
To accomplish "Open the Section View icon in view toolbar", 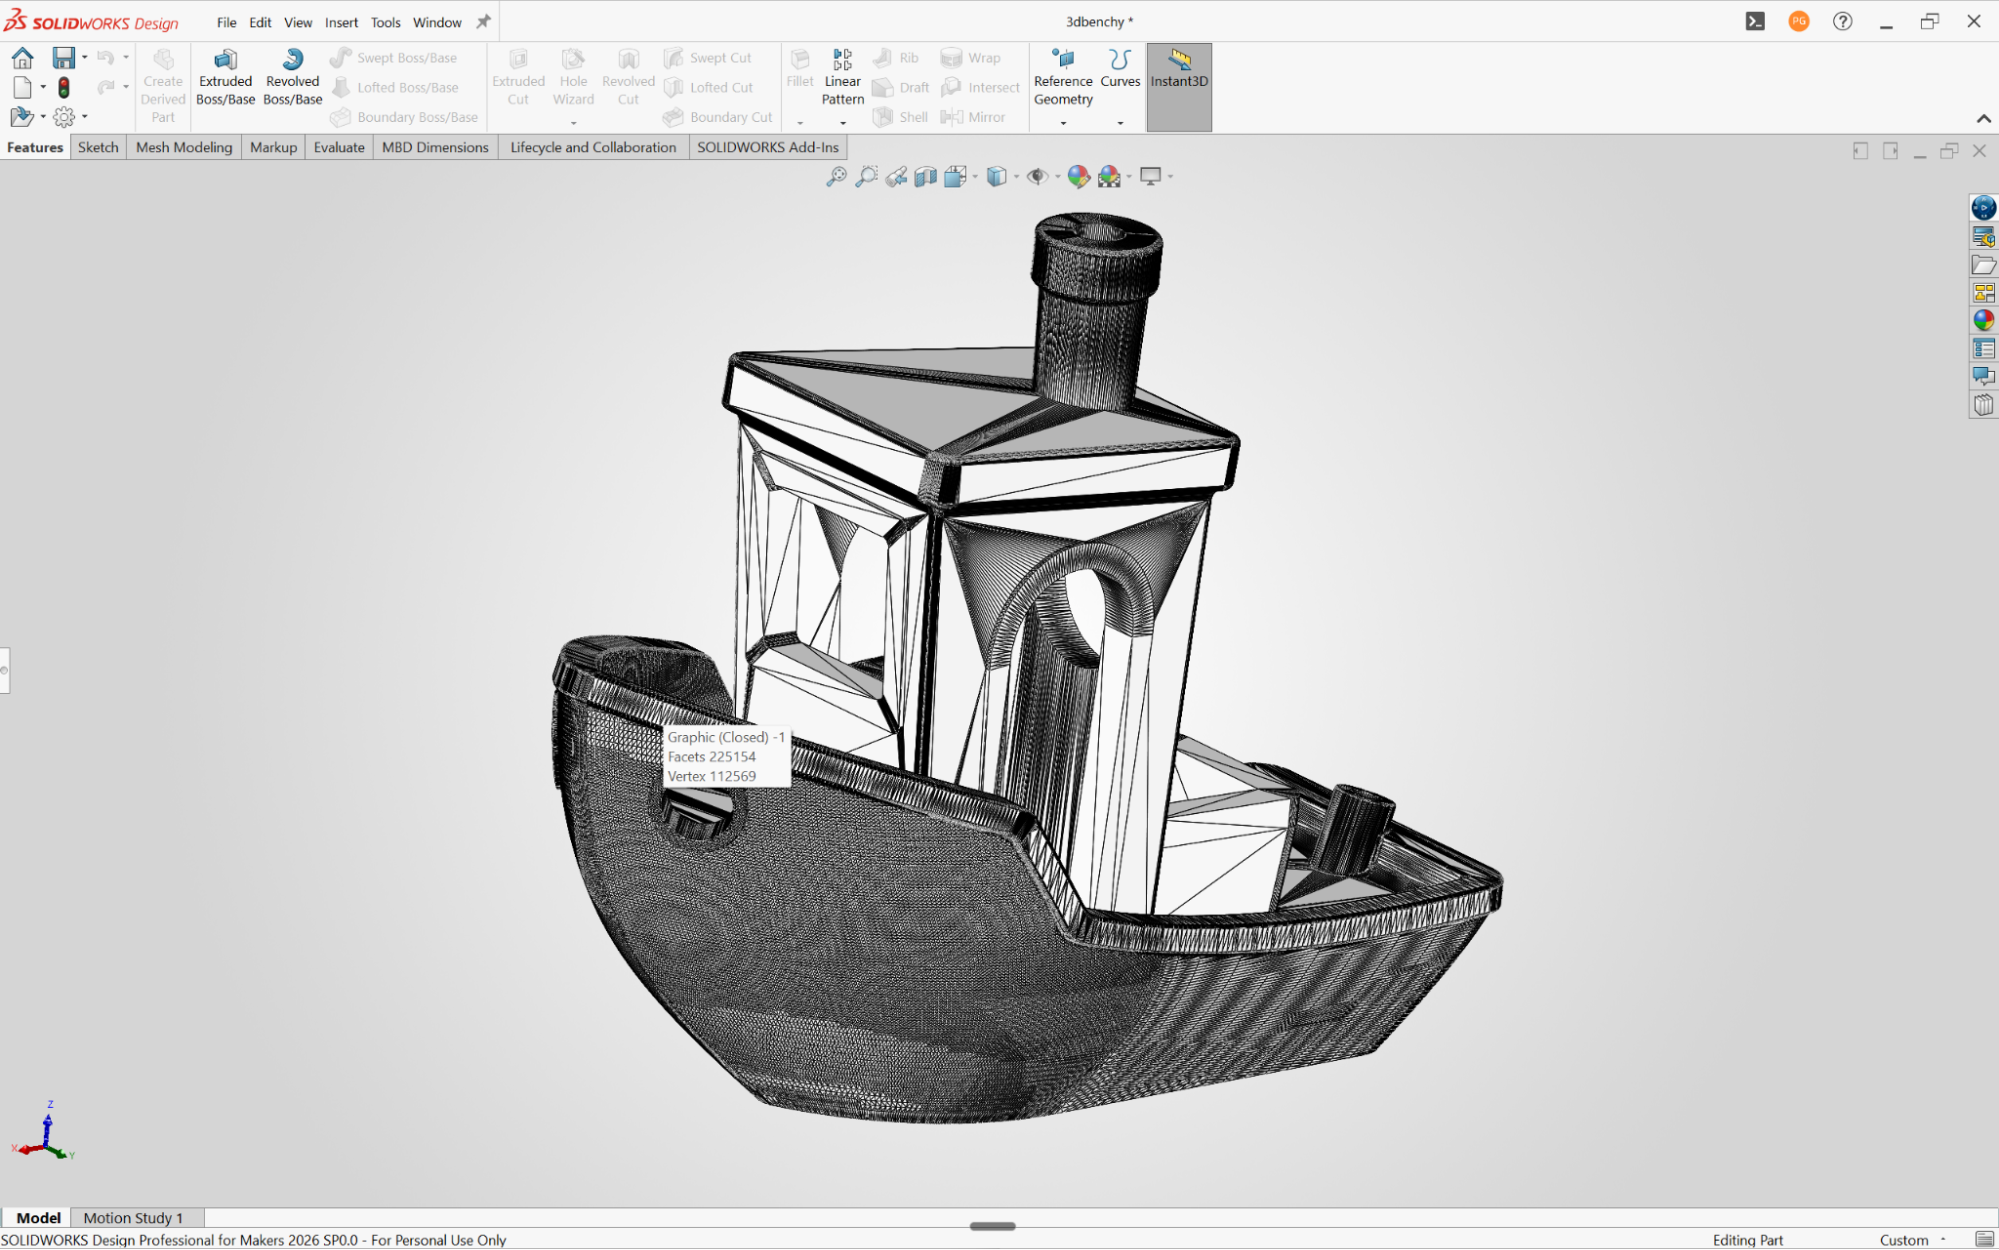I will (925, 177).
